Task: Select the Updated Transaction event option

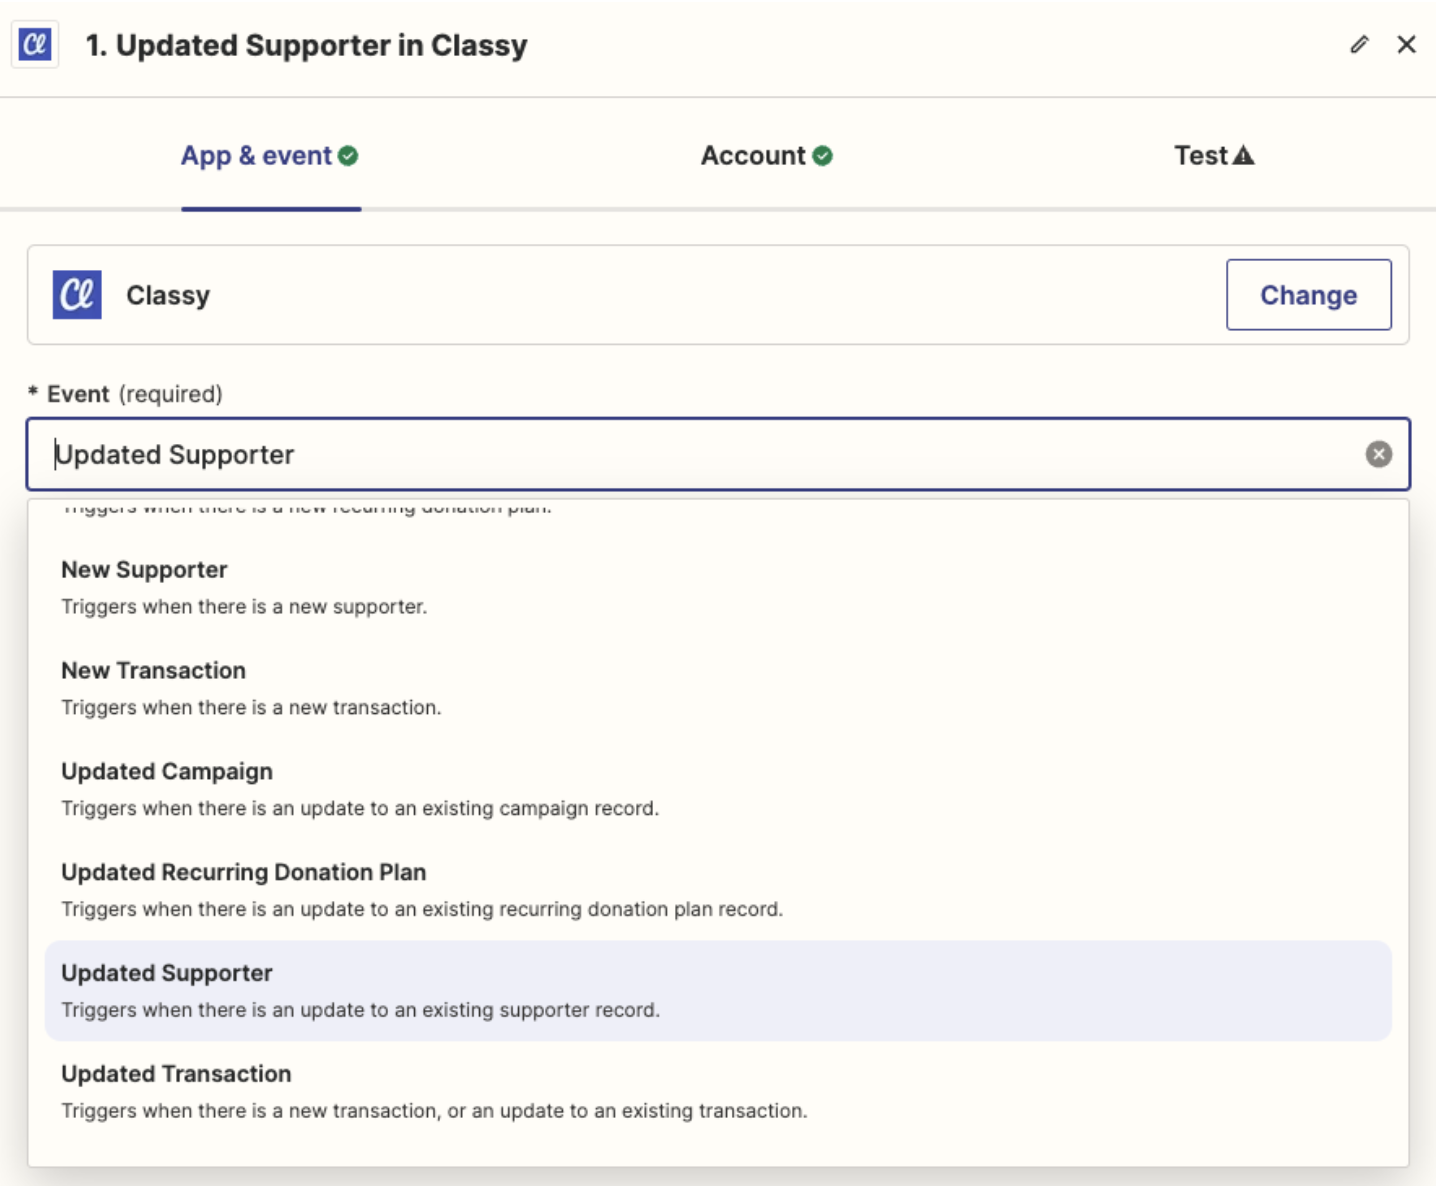Action: pos(718,1092)
